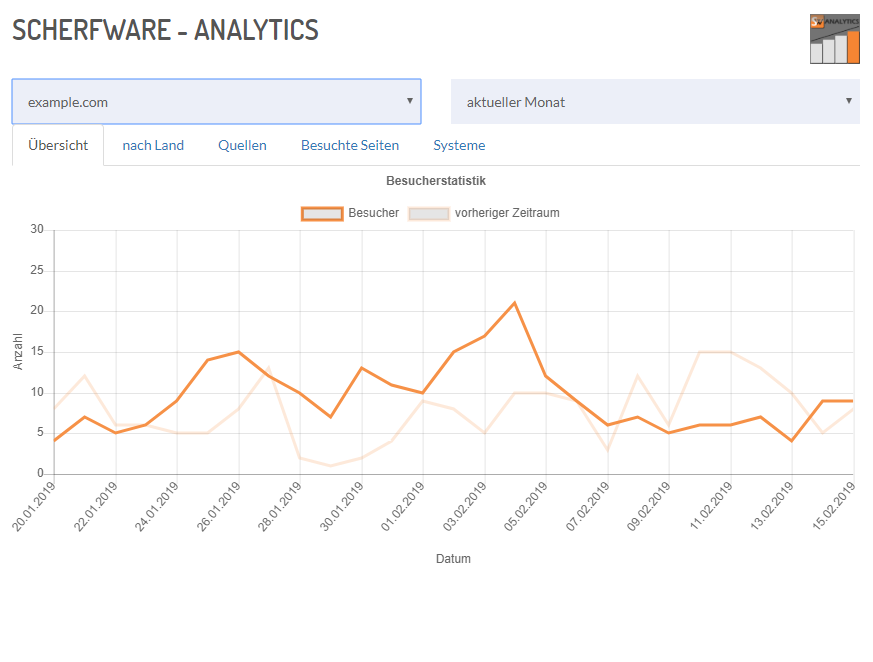
Task: Switch to the Übersicht tab
Action: coord(58,145)
